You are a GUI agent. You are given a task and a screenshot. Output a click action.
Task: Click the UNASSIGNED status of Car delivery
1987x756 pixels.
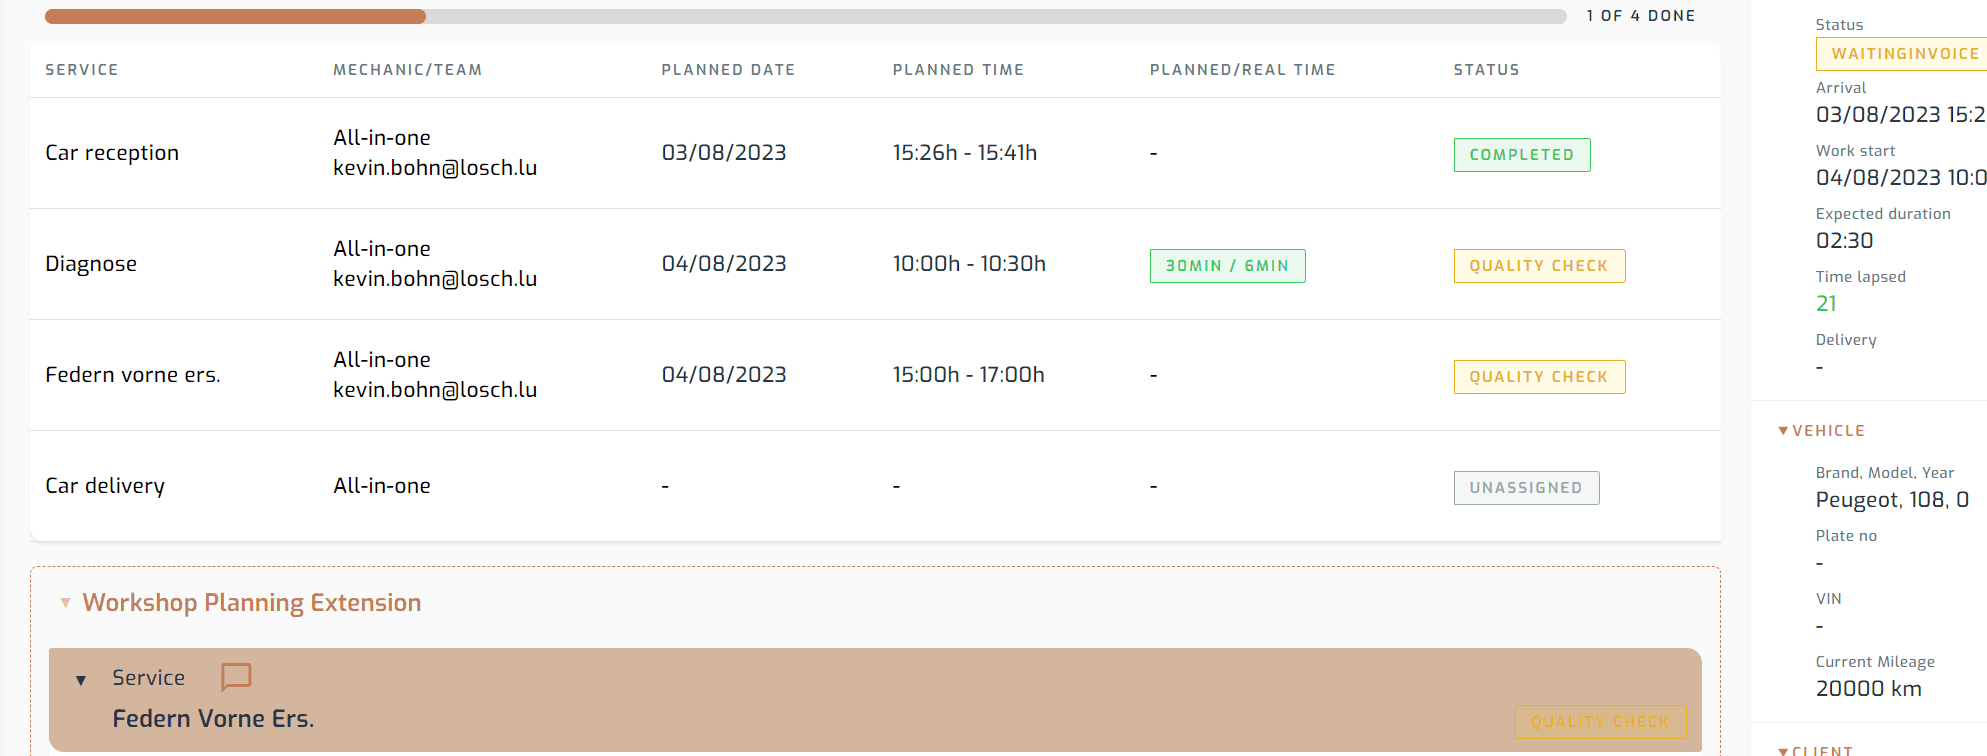click(x=1525, y=488)
